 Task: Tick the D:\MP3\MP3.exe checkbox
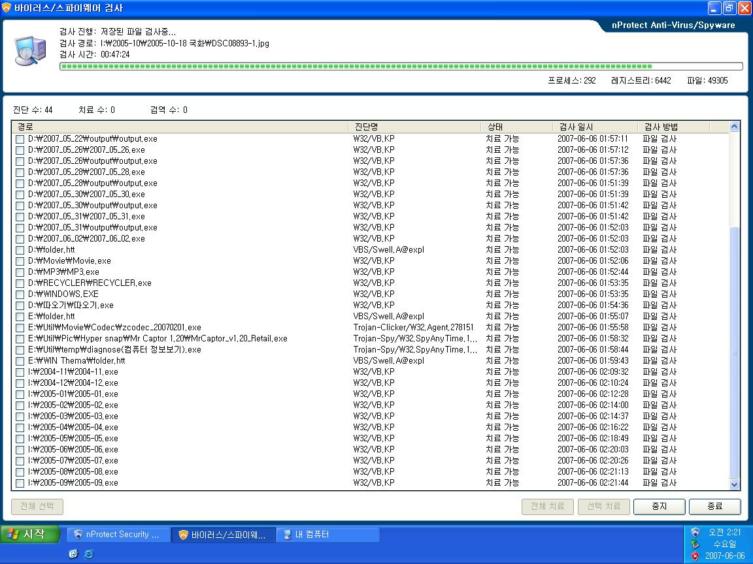[x=20, y=272]
